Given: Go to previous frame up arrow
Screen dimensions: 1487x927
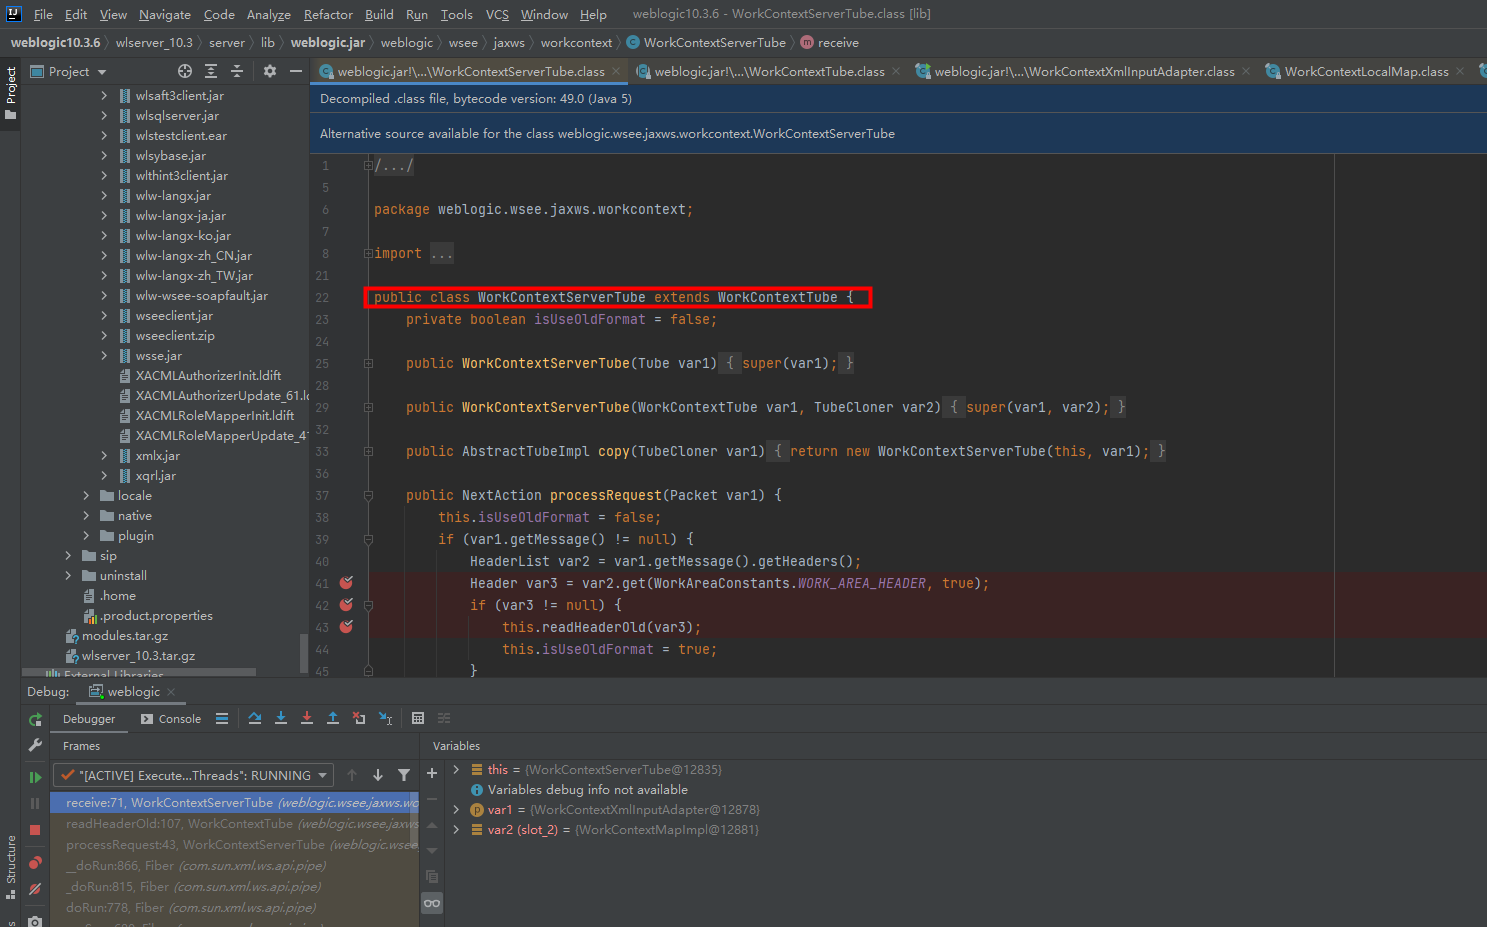Looking at the screenshot, I should [352, 775].
